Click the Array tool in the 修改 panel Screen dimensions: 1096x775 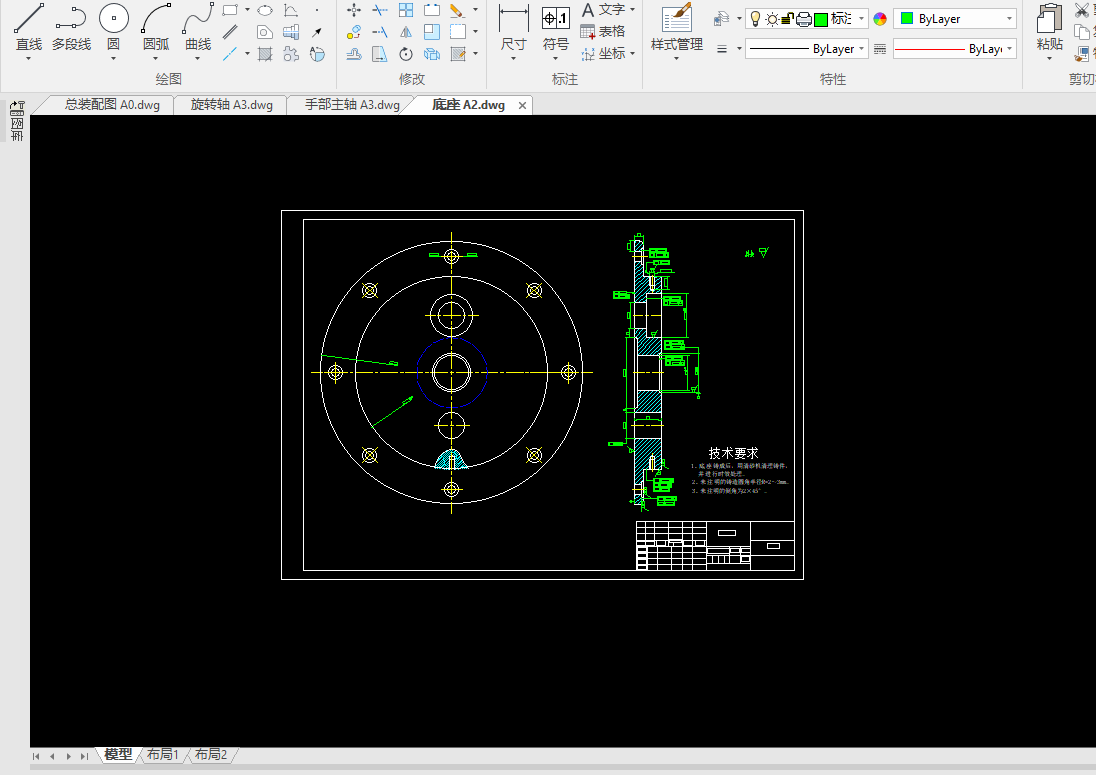[406, 10]
